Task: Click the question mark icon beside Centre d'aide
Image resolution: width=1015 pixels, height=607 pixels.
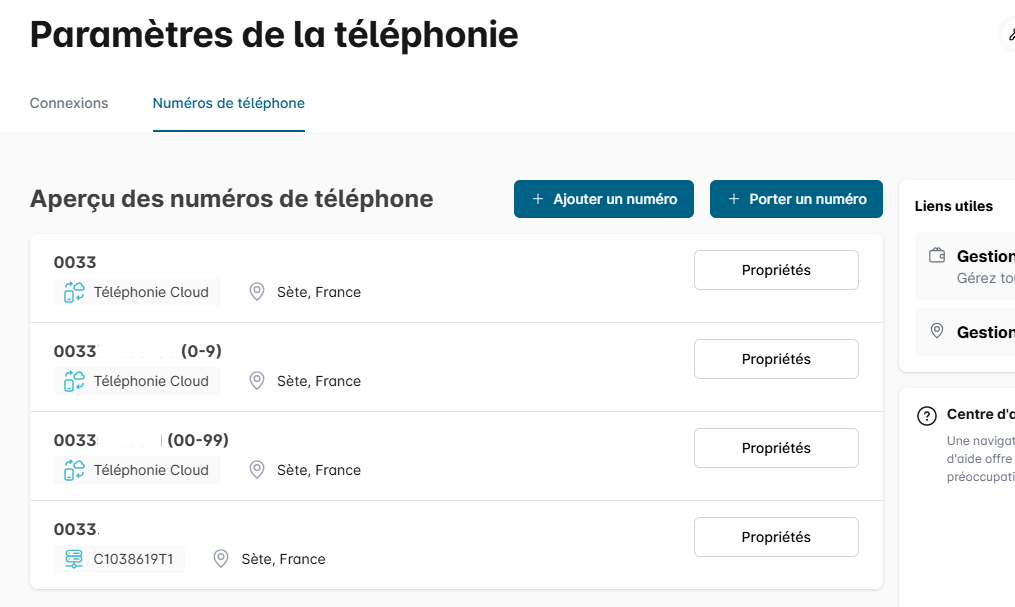Action: point(927,415)
